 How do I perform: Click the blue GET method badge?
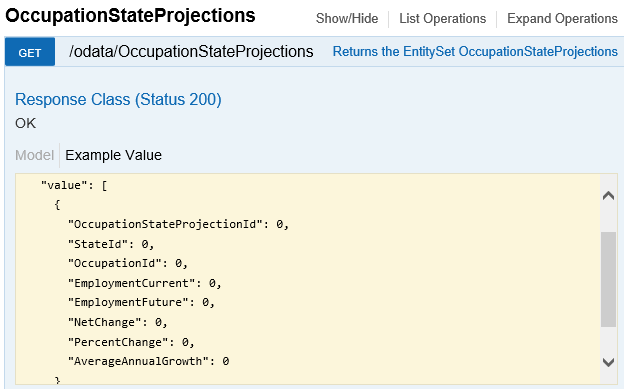tap(30, 52)
